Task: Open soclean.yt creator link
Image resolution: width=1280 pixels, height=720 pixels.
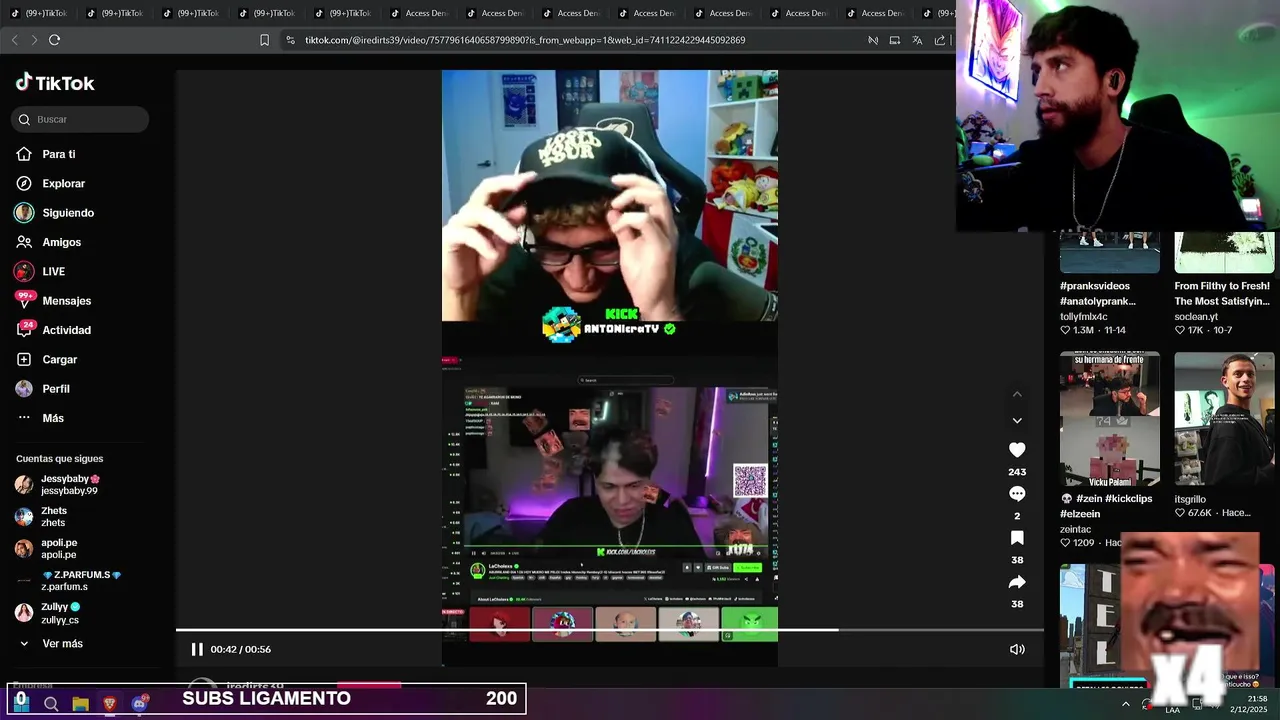Action: [x=1196, y=317]
